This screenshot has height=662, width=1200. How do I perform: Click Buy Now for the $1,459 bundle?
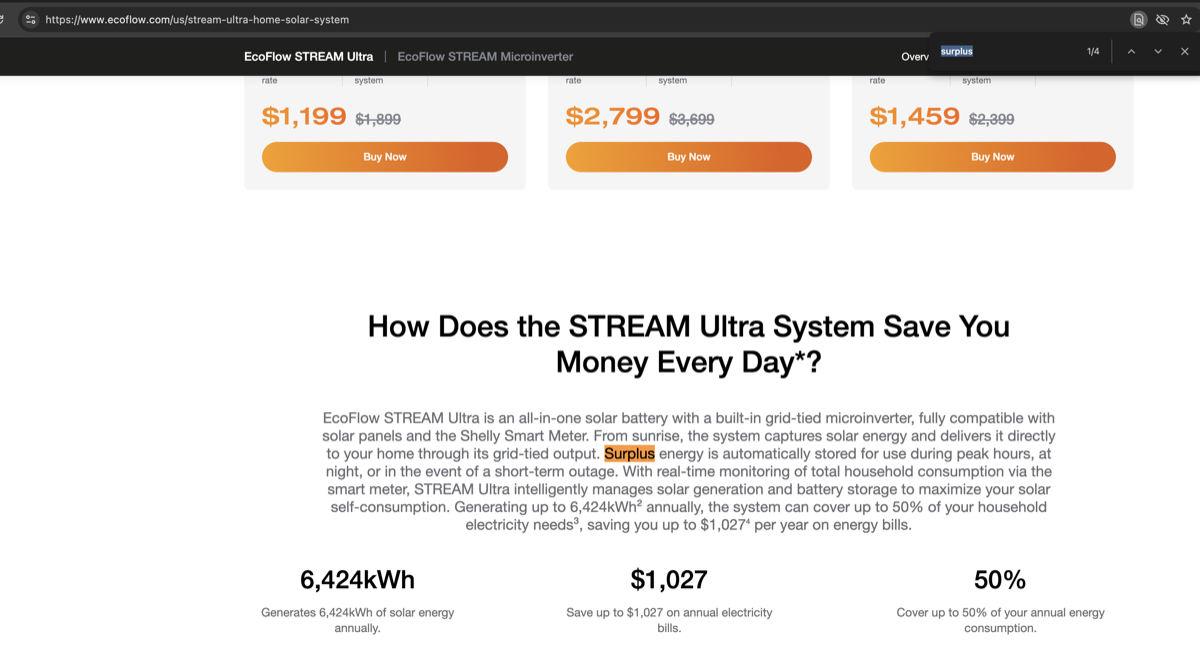pyautogui.click(x=993, y=157)
